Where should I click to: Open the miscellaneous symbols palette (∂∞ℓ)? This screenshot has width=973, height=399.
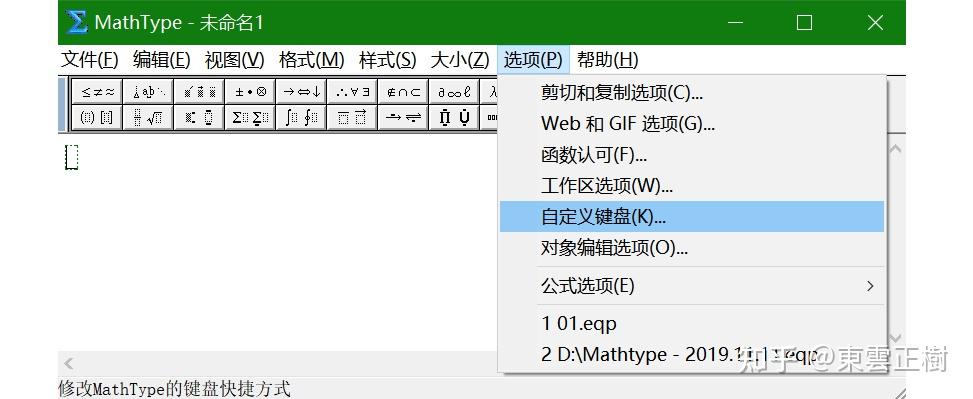click(x=454, y=92)
